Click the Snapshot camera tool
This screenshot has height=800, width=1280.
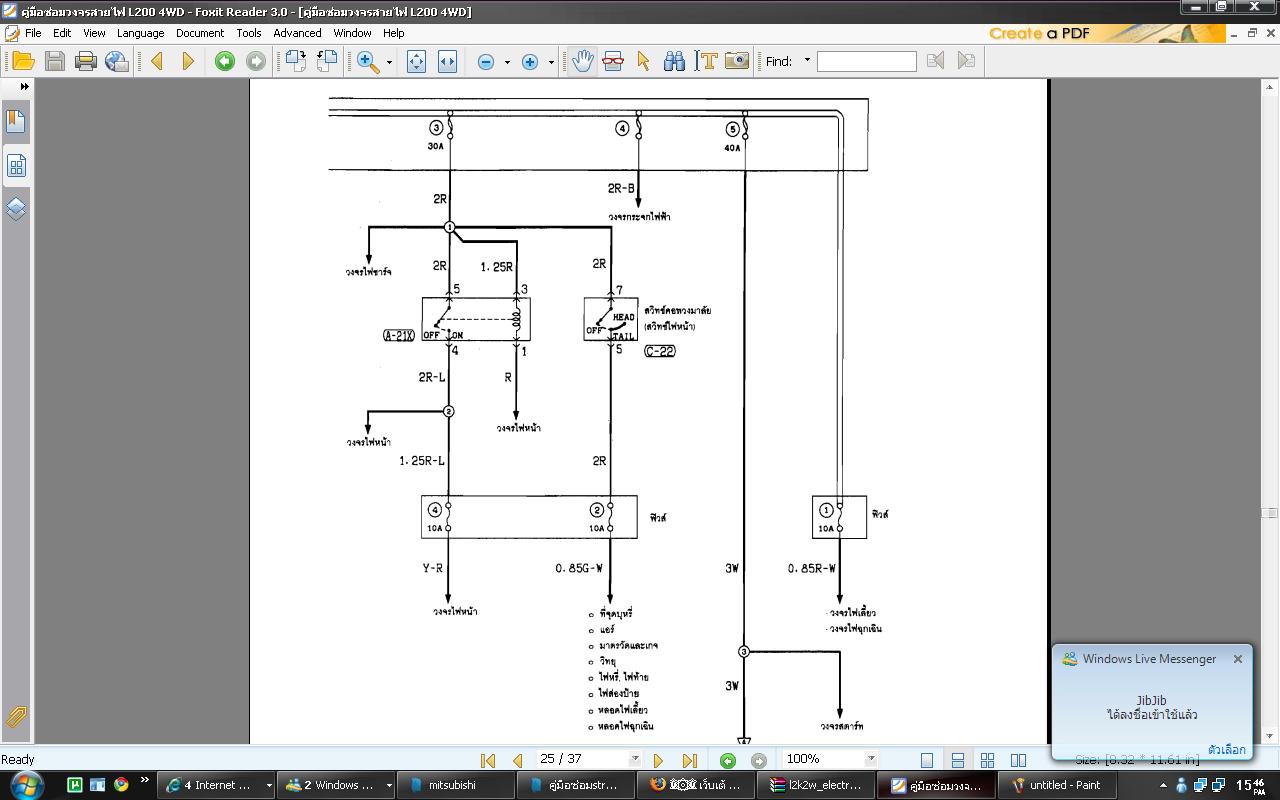(x=737, y=62)
